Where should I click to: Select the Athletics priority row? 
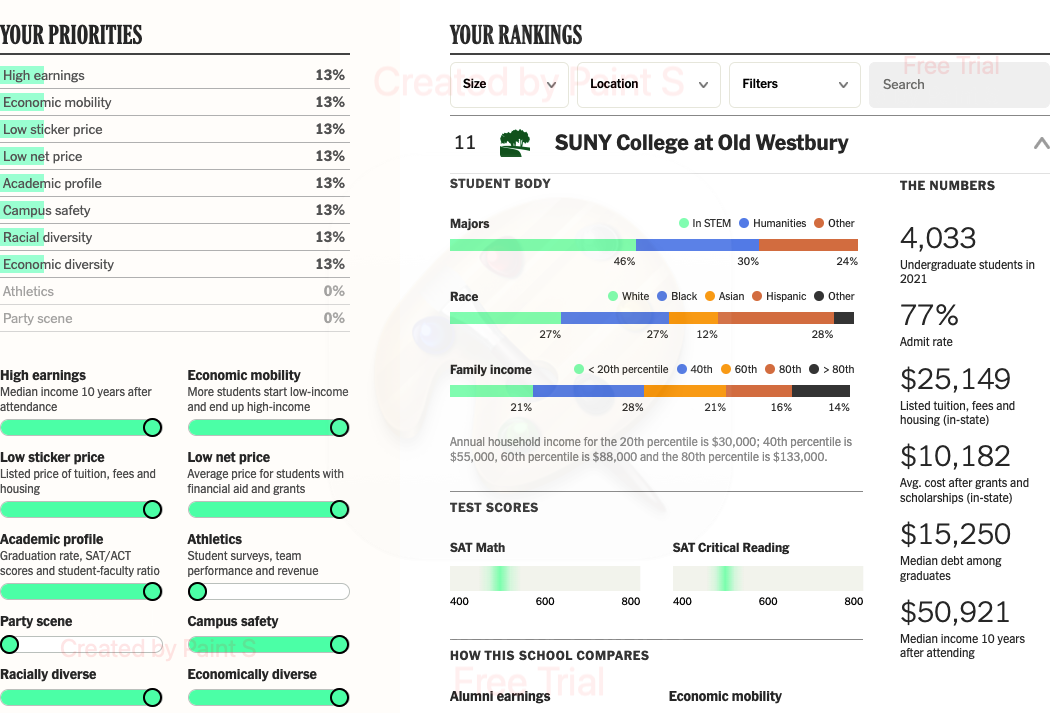click(174, 291)
